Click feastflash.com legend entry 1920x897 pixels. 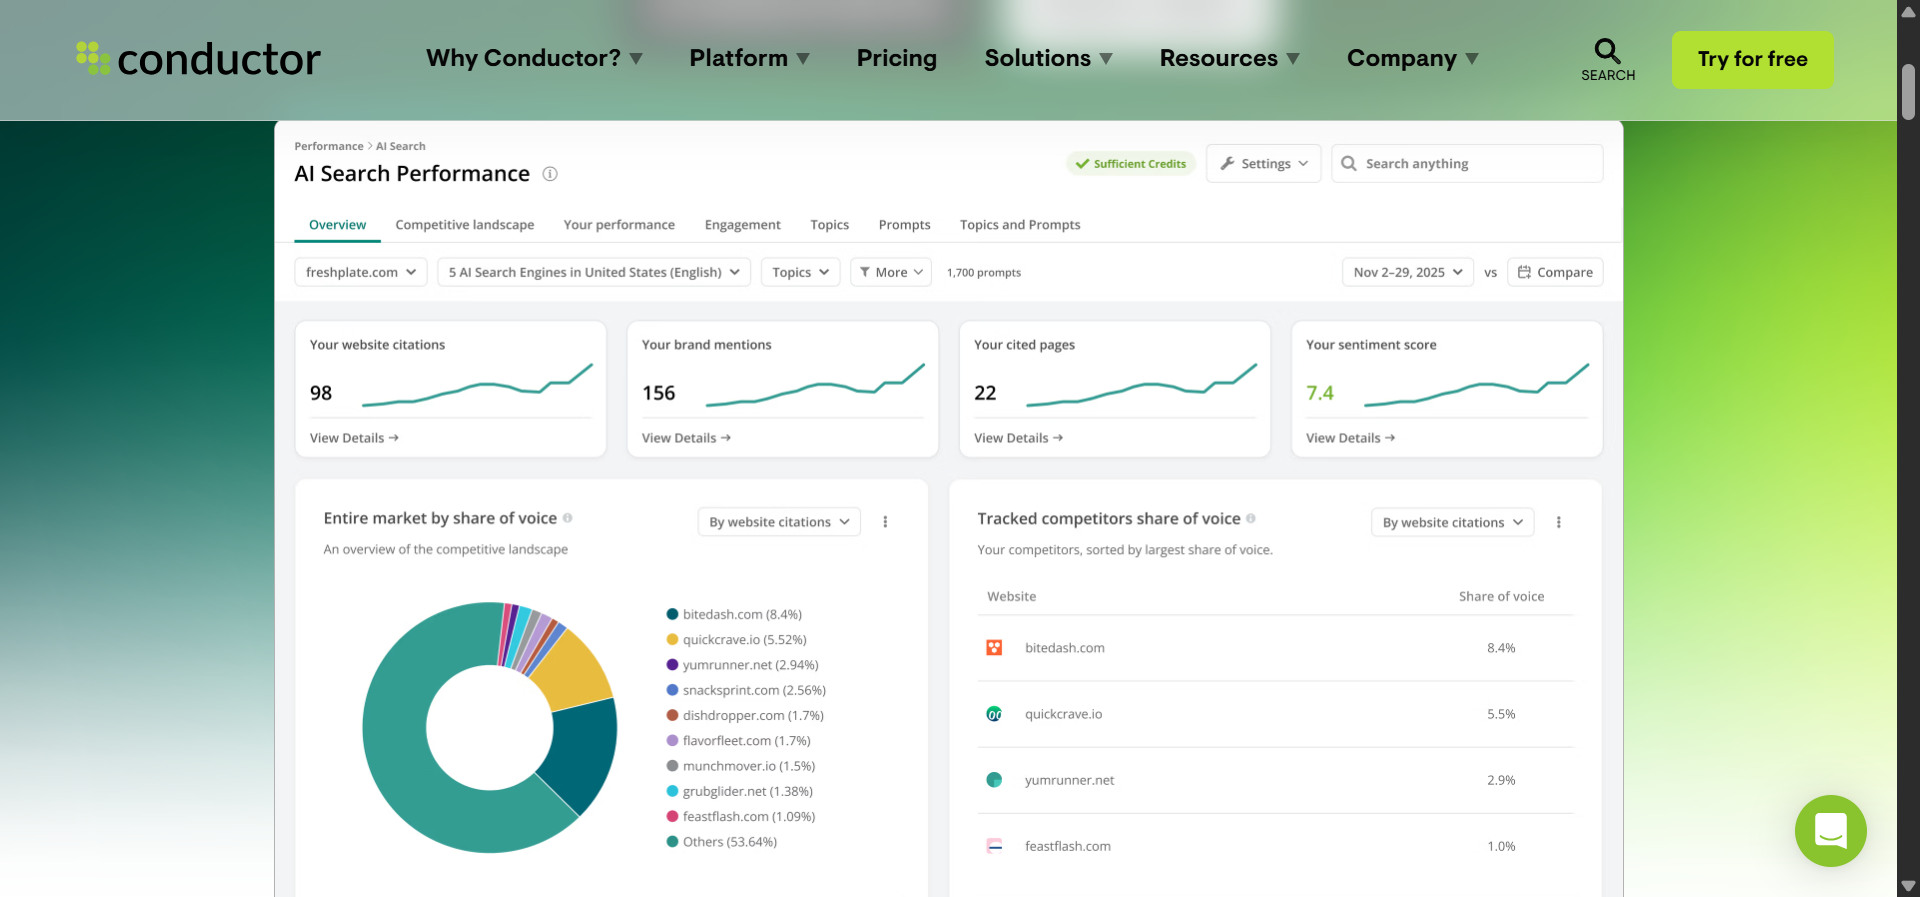(741, 817)
